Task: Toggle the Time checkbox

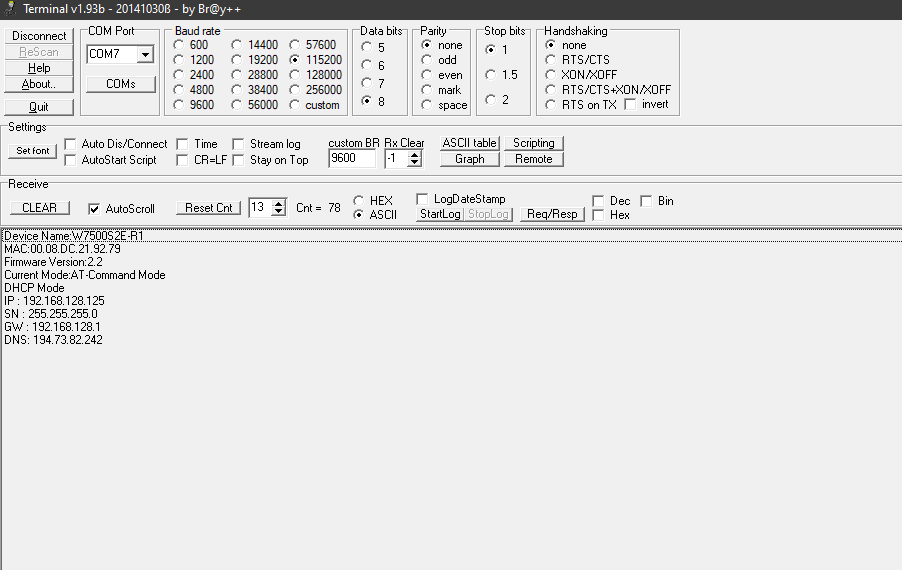Action: point(182,144)
